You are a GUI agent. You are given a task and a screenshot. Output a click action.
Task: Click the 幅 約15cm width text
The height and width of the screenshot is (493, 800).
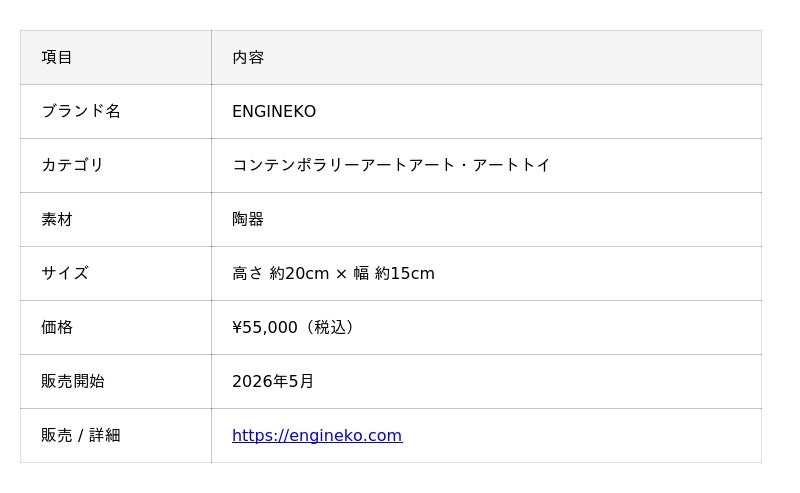[x=394, y=274]
